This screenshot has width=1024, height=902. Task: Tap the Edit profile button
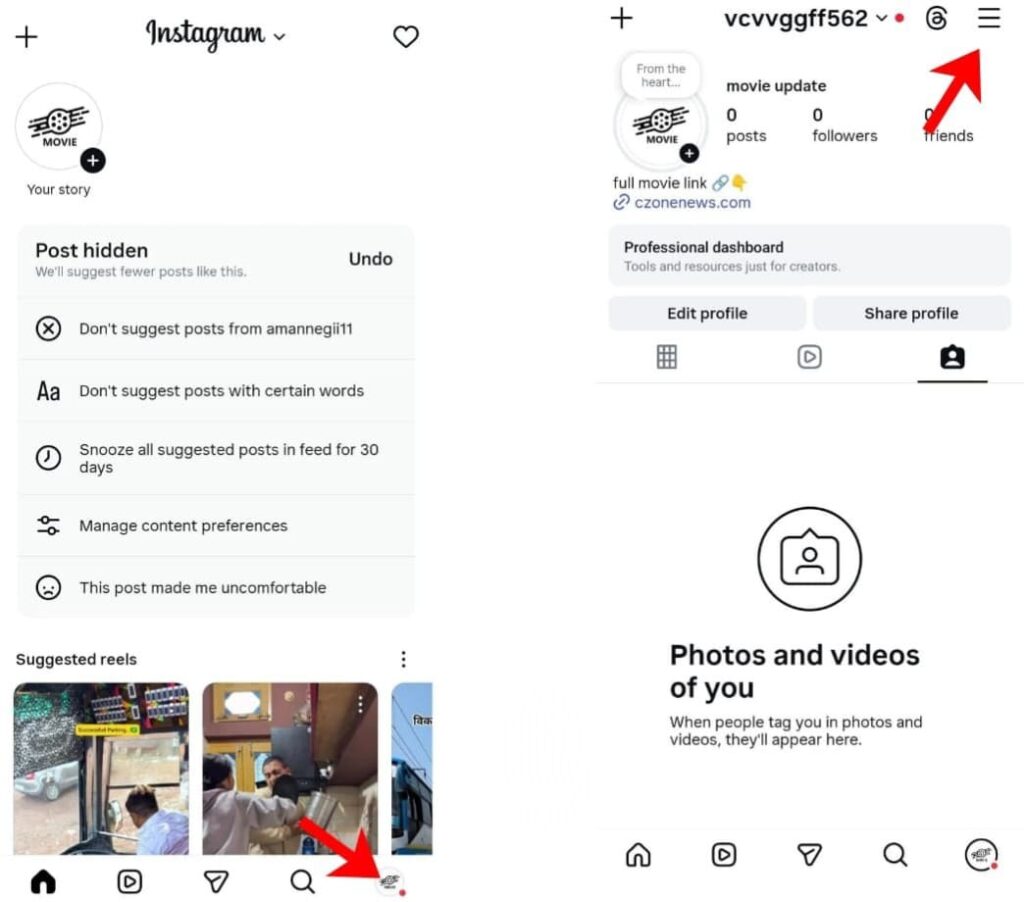(707, 314)
